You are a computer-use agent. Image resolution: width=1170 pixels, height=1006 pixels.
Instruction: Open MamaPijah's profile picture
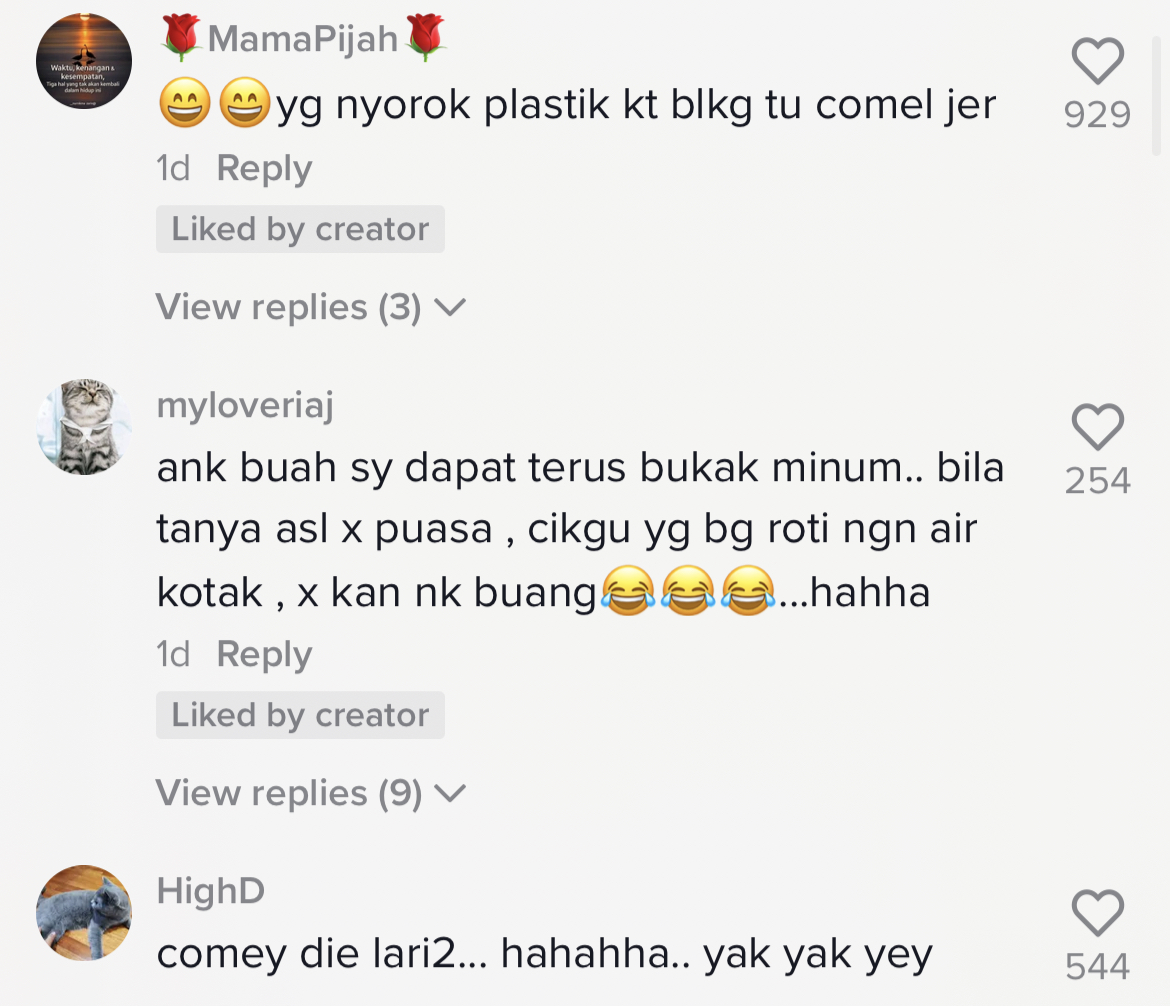[84, 61]
